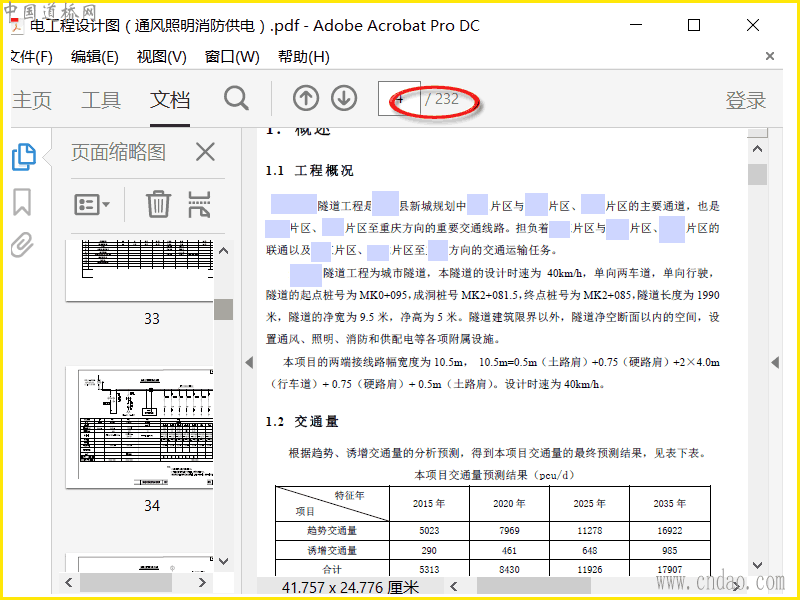Select page 34 thumbnail

point(139,428)
